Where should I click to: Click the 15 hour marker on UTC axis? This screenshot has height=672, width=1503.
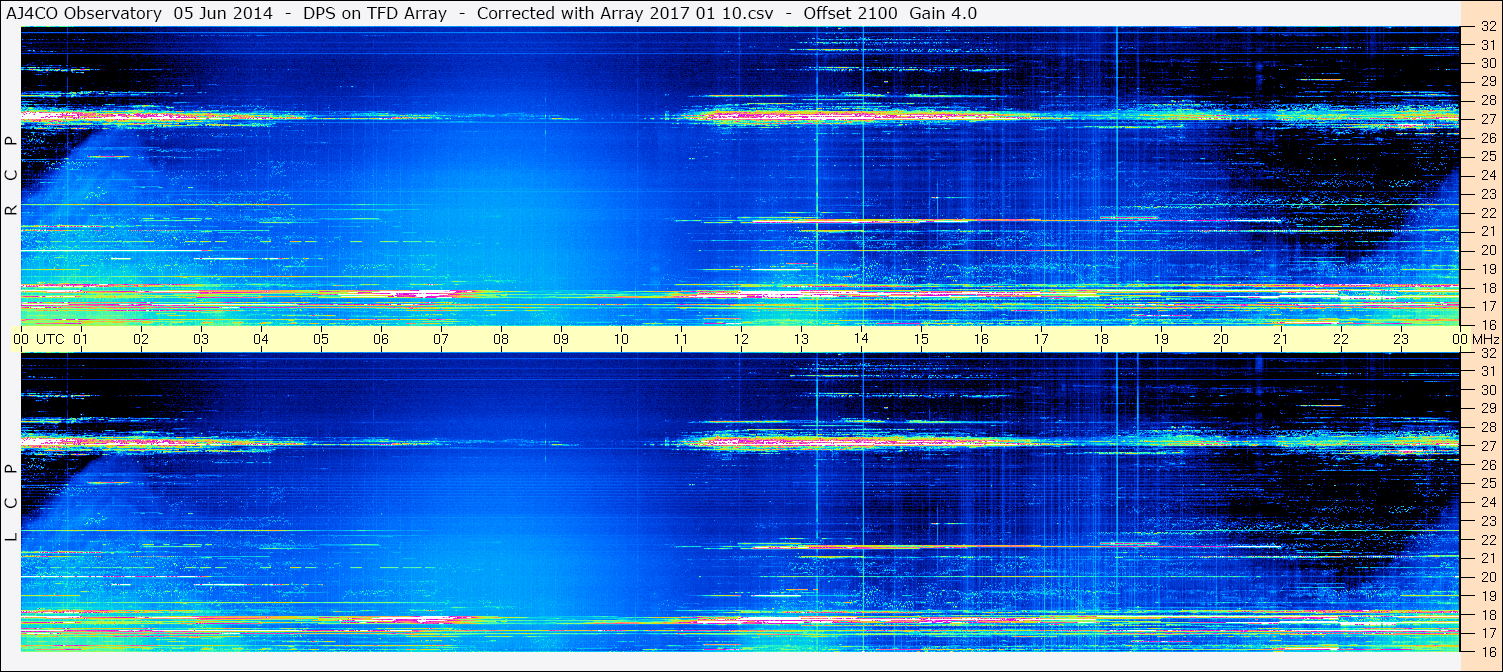[x=921, y=339]
